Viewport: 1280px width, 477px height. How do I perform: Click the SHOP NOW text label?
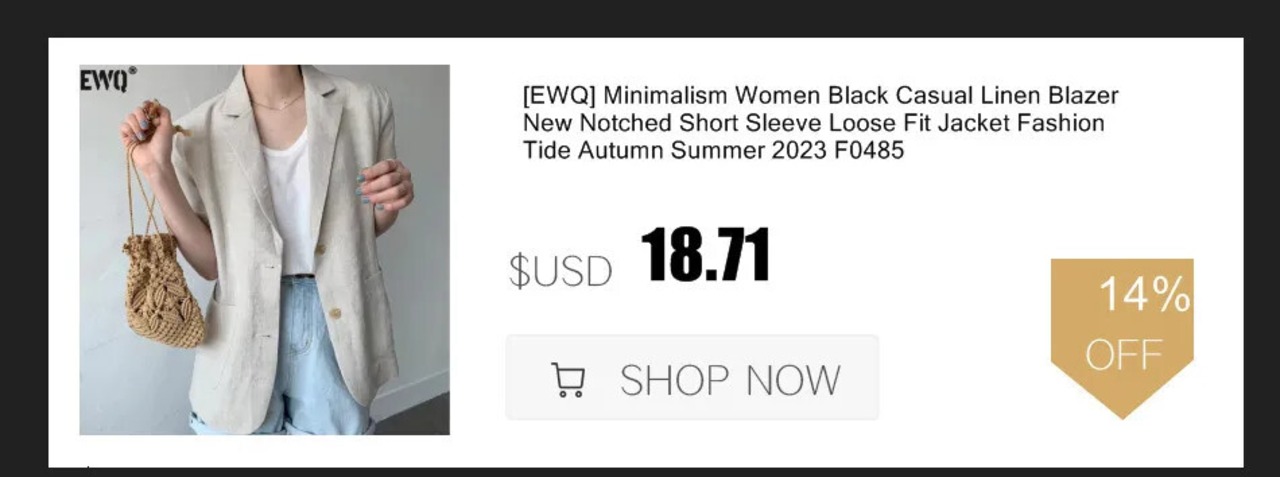tap(731, 381)
